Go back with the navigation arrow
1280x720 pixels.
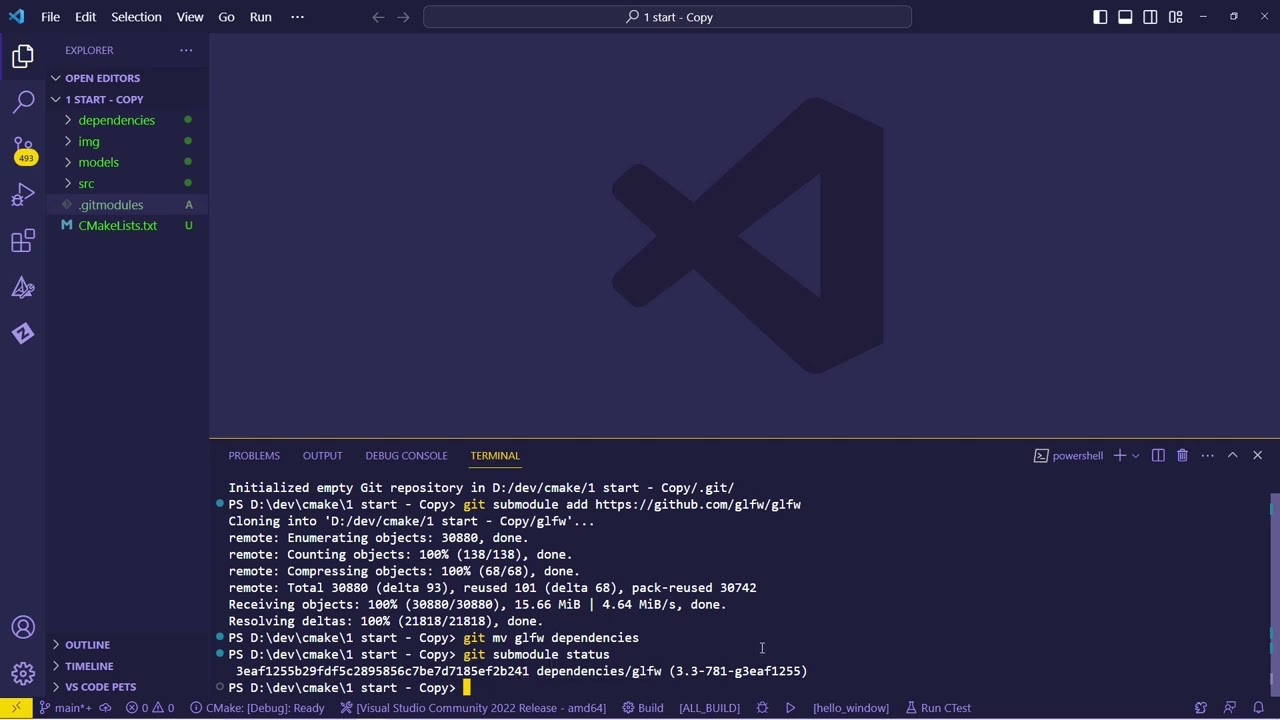click(x=378, y=17)
